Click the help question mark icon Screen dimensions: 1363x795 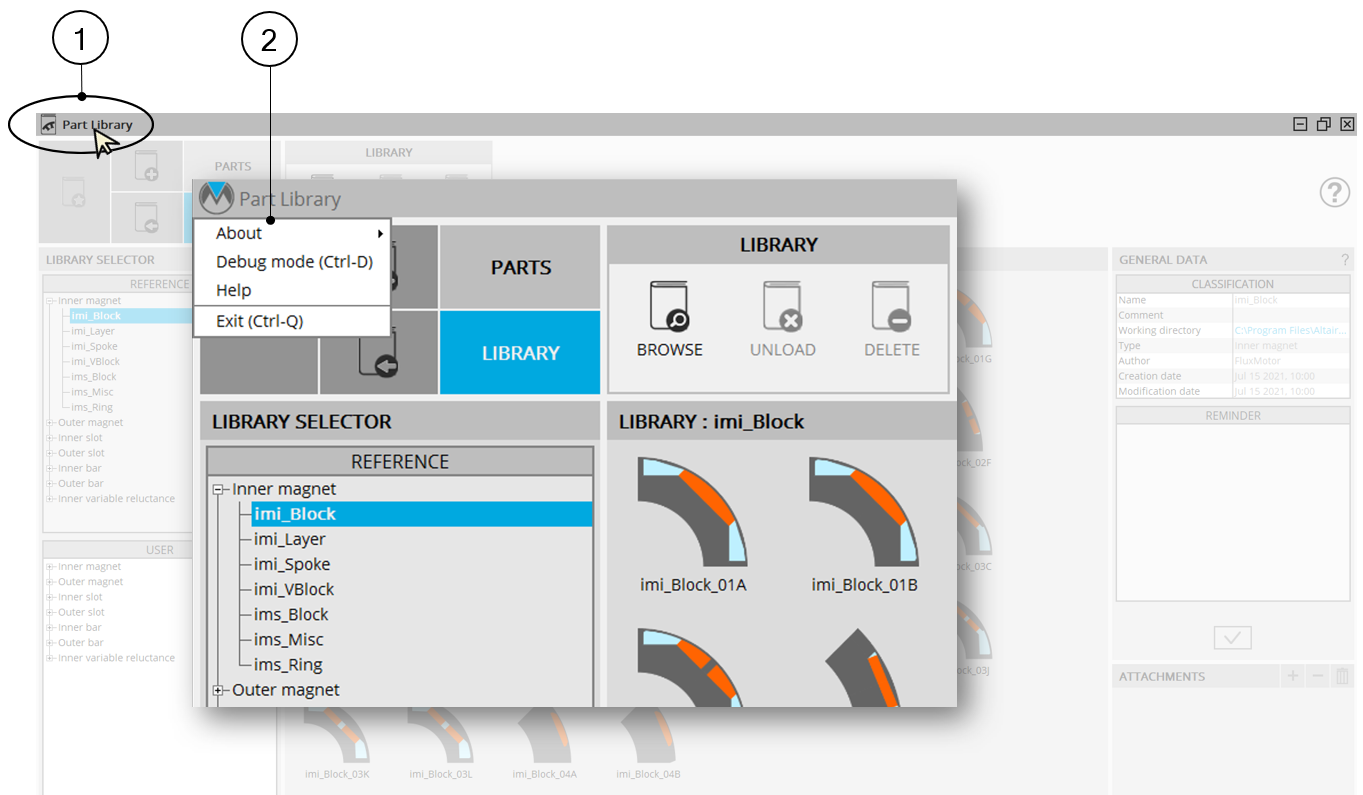(x=1334, y=192)
